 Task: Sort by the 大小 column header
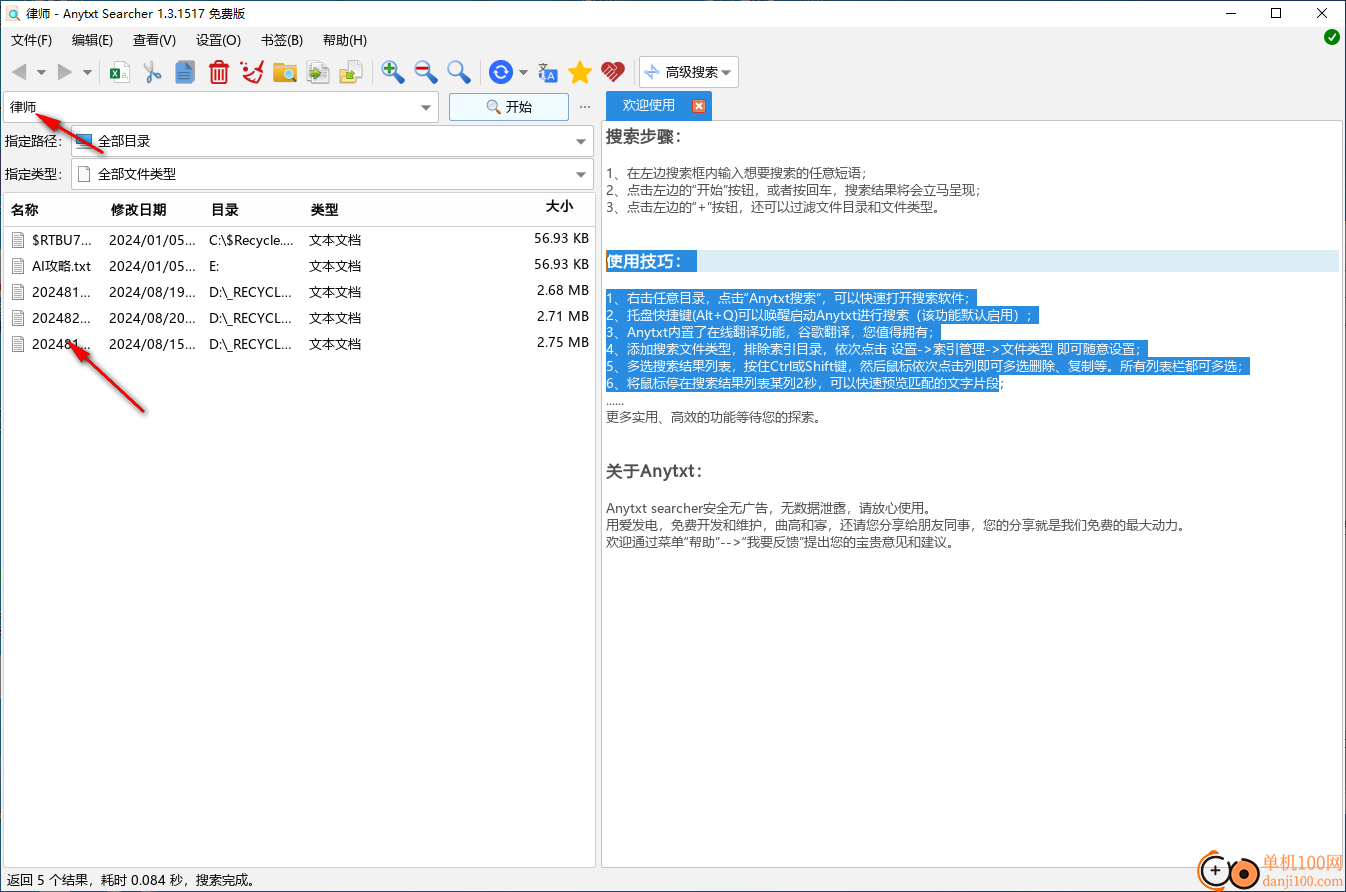[559, 207]
